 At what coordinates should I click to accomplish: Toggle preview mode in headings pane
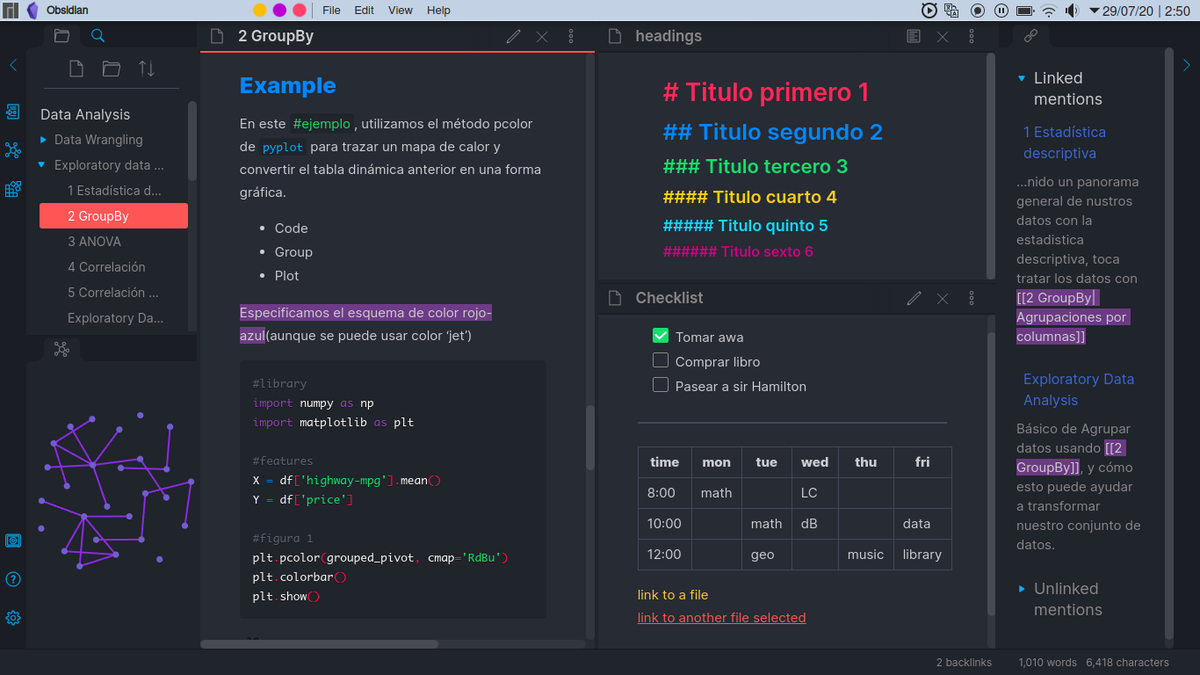pyautogui.click(x=913, y=36)
